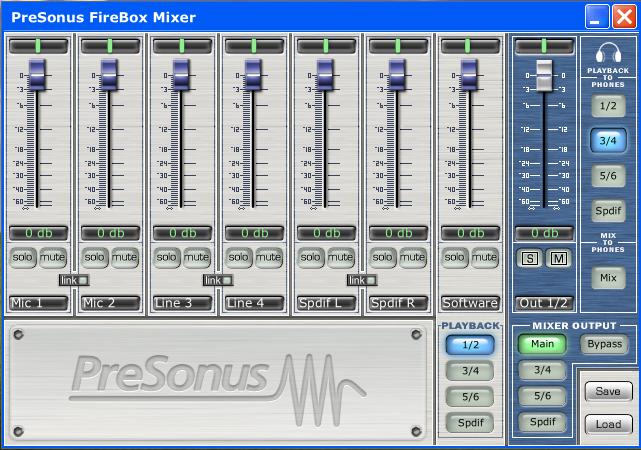Viewport: 641px width, 450px height.
Task: Select Main mixer output
Action: [542, 344]
